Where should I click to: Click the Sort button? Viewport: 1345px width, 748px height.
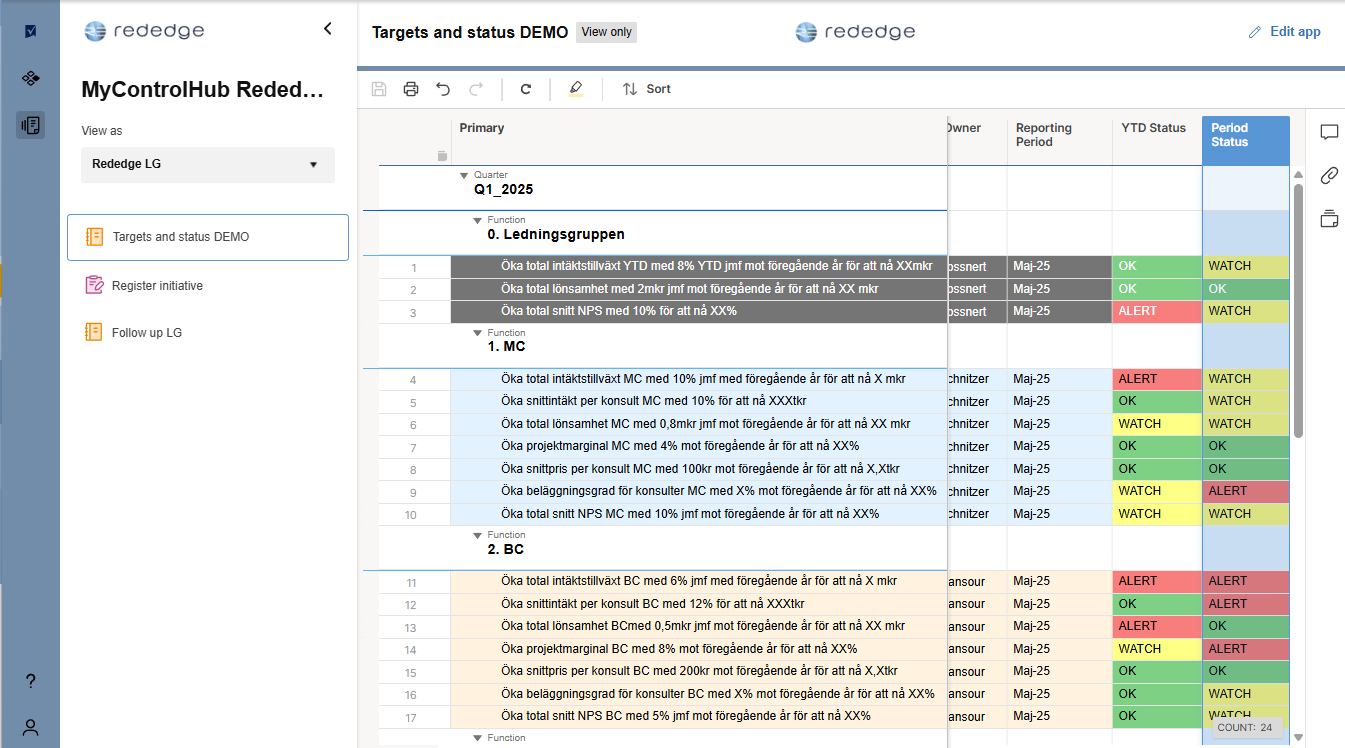pyautogui.click(x=647, y=89)
